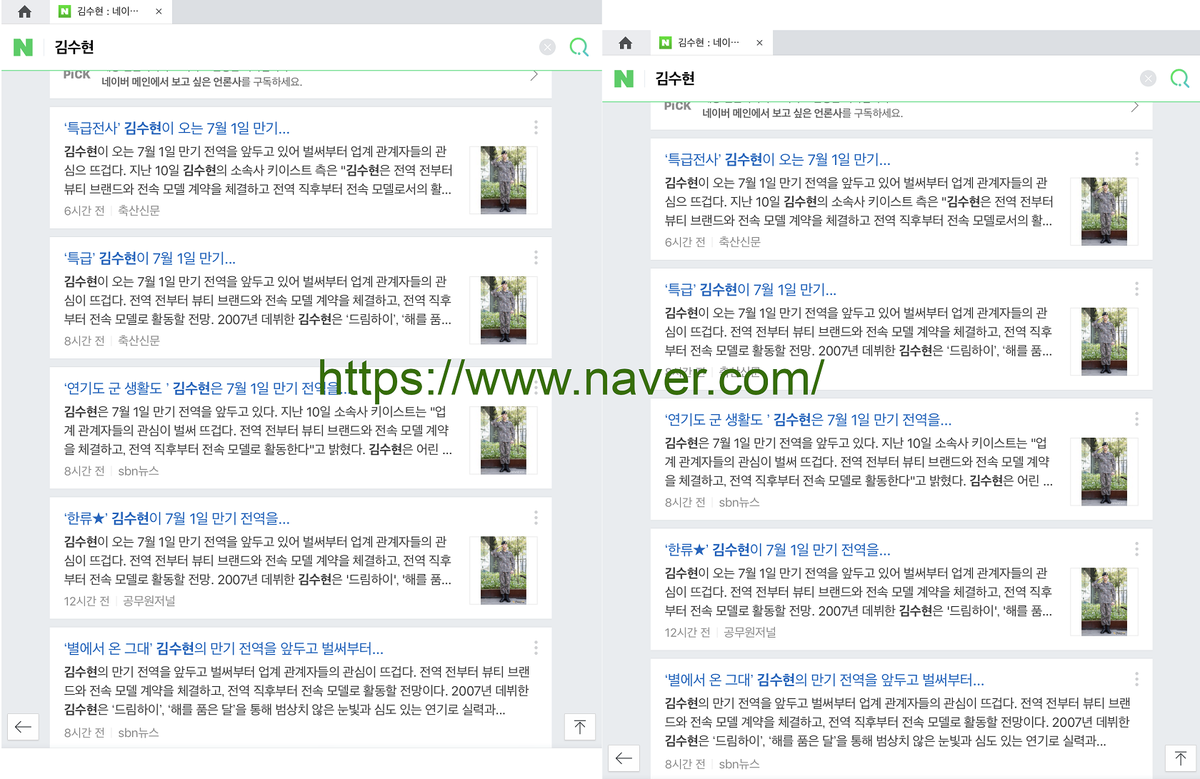Open the PICK subscription chevron in right window
This screenshot has height=779, width=1200.
point(1135,106)
